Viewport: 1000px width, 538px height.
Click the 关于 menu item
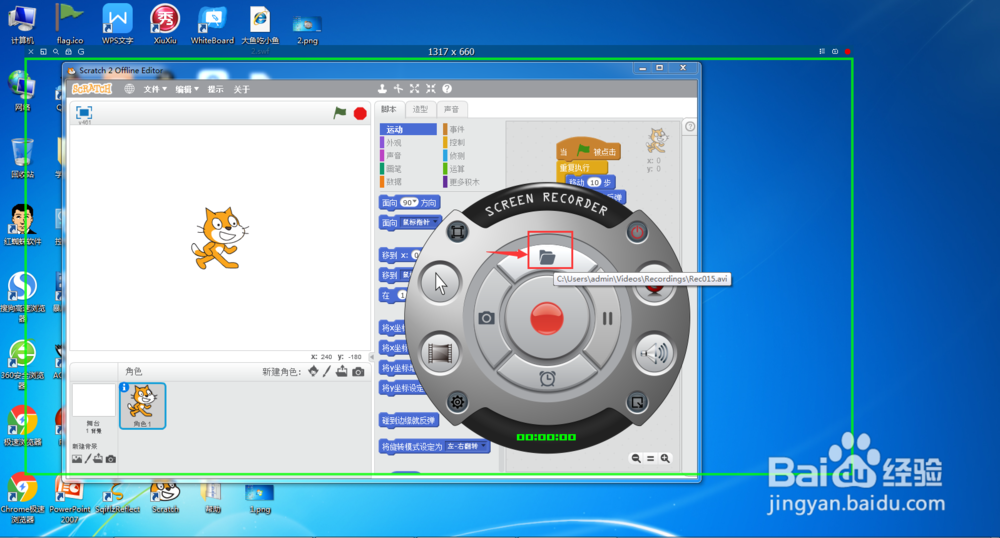pyautogui.click(x=242, y=89)
